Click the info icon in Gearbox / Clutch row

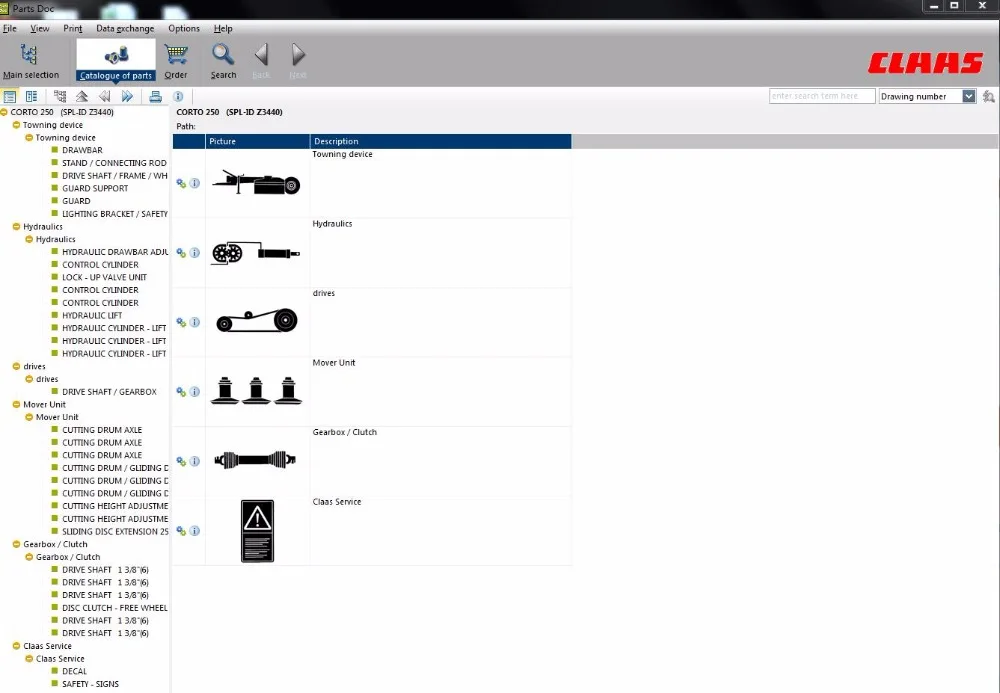(x=195, y=461)
